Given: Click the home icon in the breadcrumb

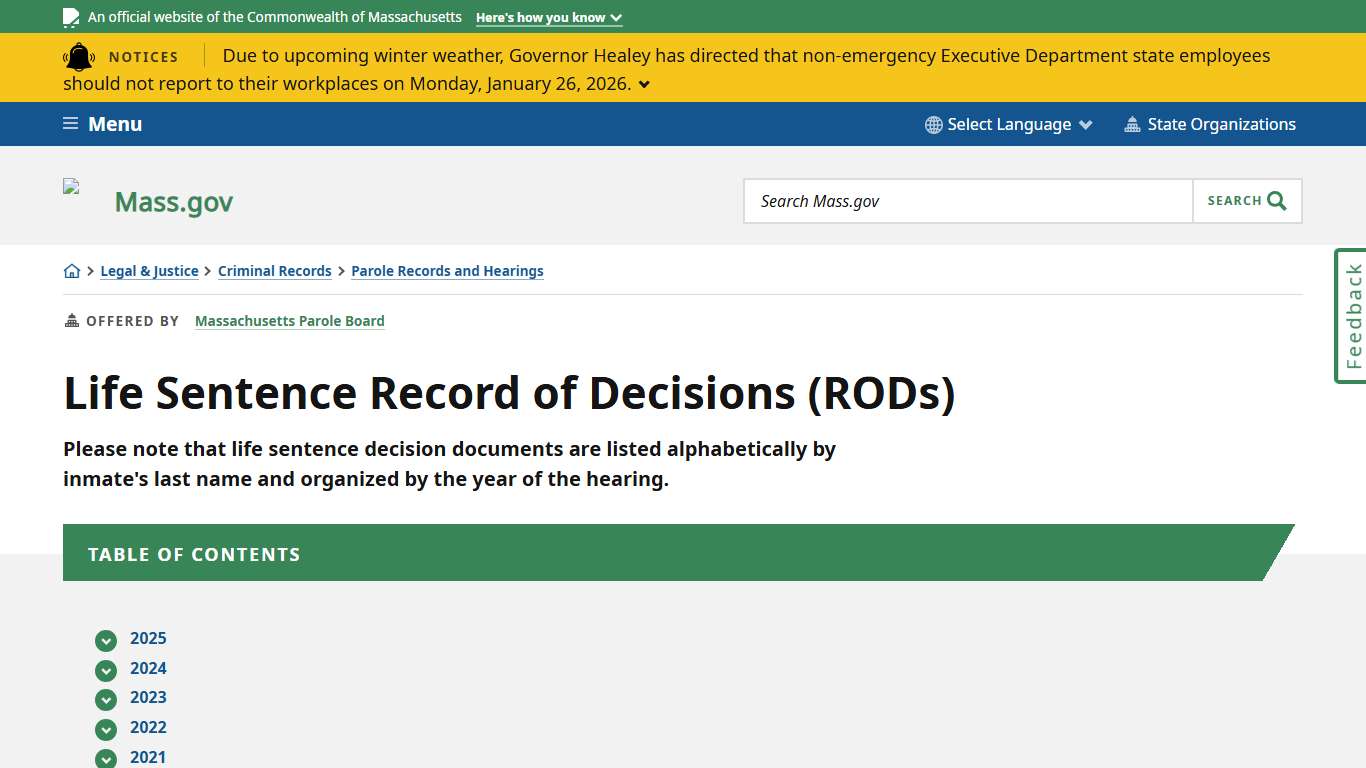Looking at the screenshot, I should [72, 270].
